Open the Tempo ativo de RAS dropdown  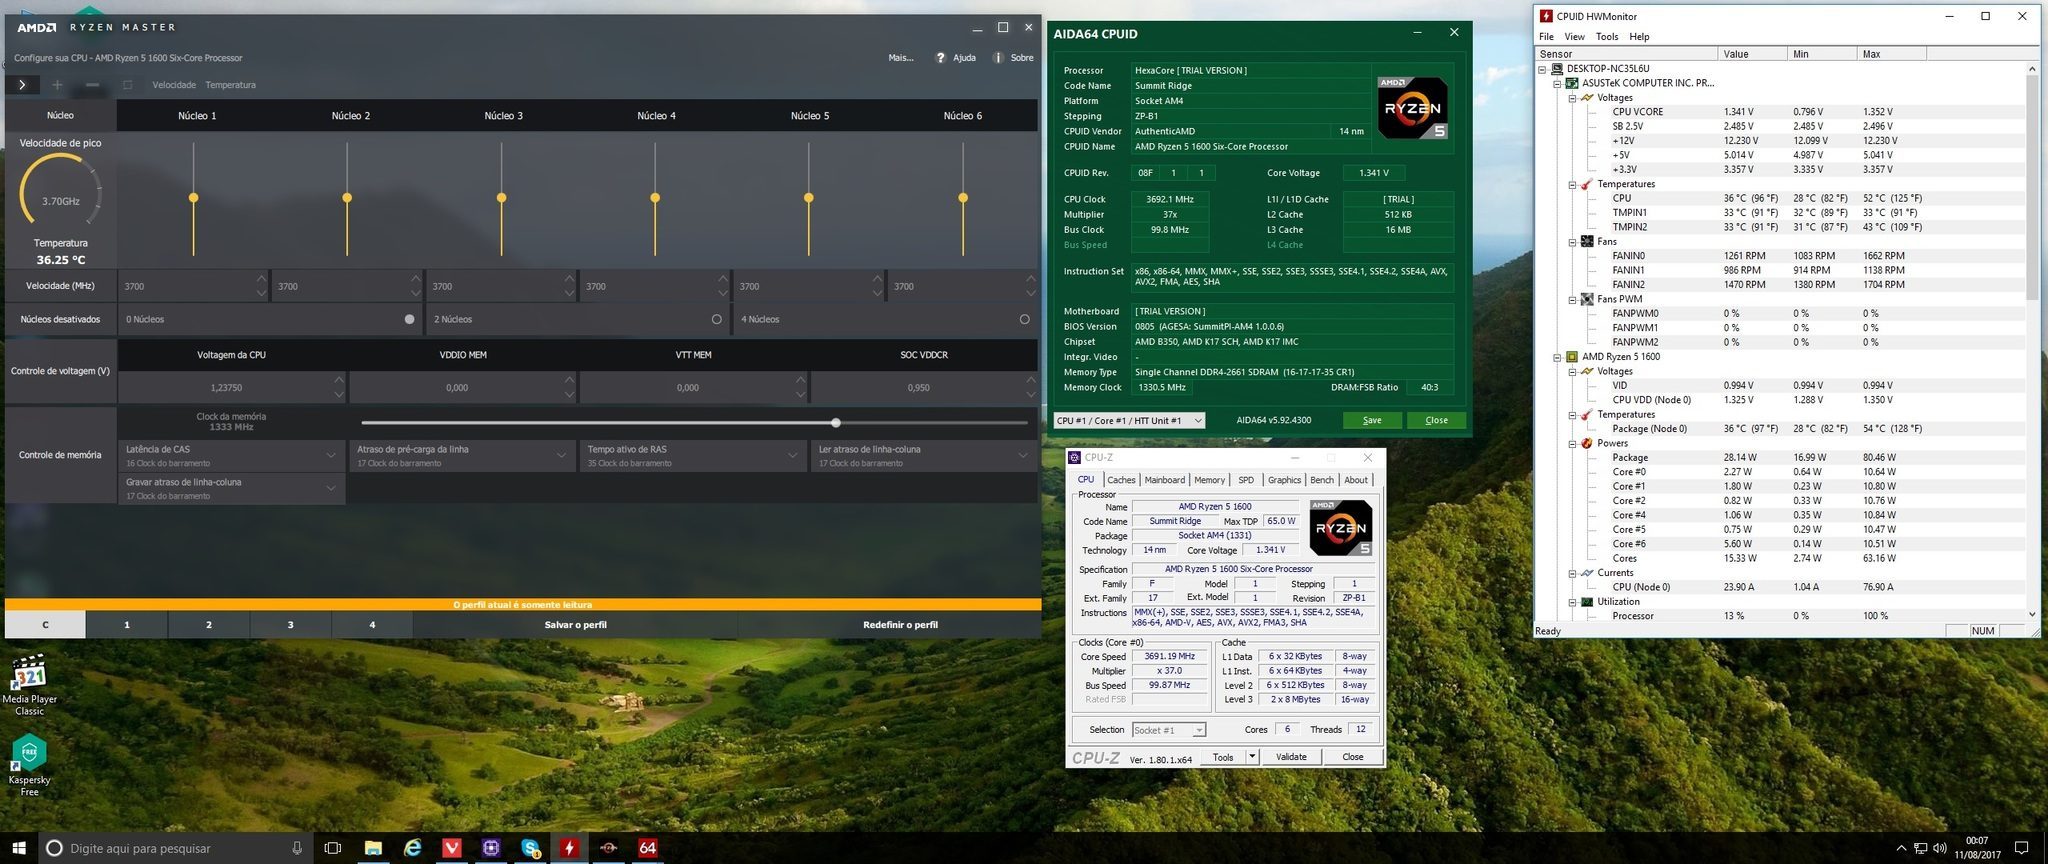[693, 456]
